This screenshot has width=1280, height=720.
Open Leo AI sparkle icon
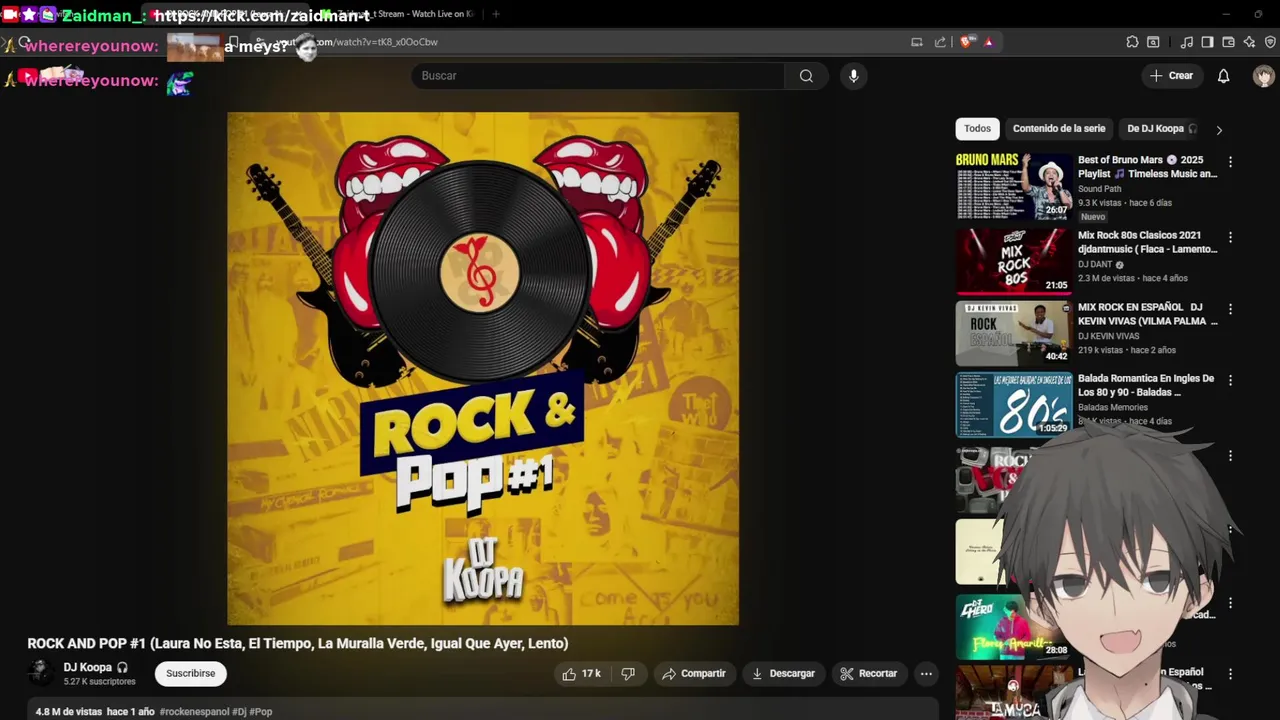pos(1249,42)
